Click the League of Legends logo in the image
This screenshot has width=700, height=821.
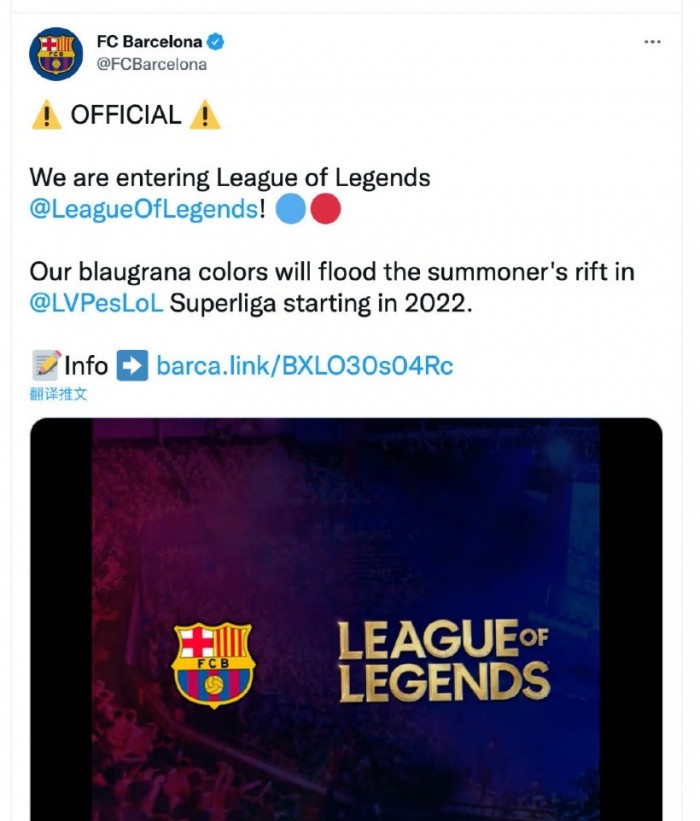(443, 659)
